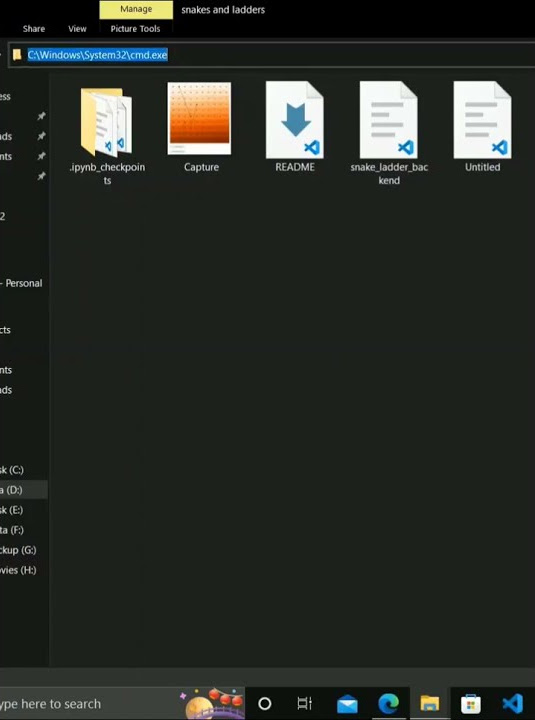Click the .ipynb_checkpoints folder name label

click(107, 174)
